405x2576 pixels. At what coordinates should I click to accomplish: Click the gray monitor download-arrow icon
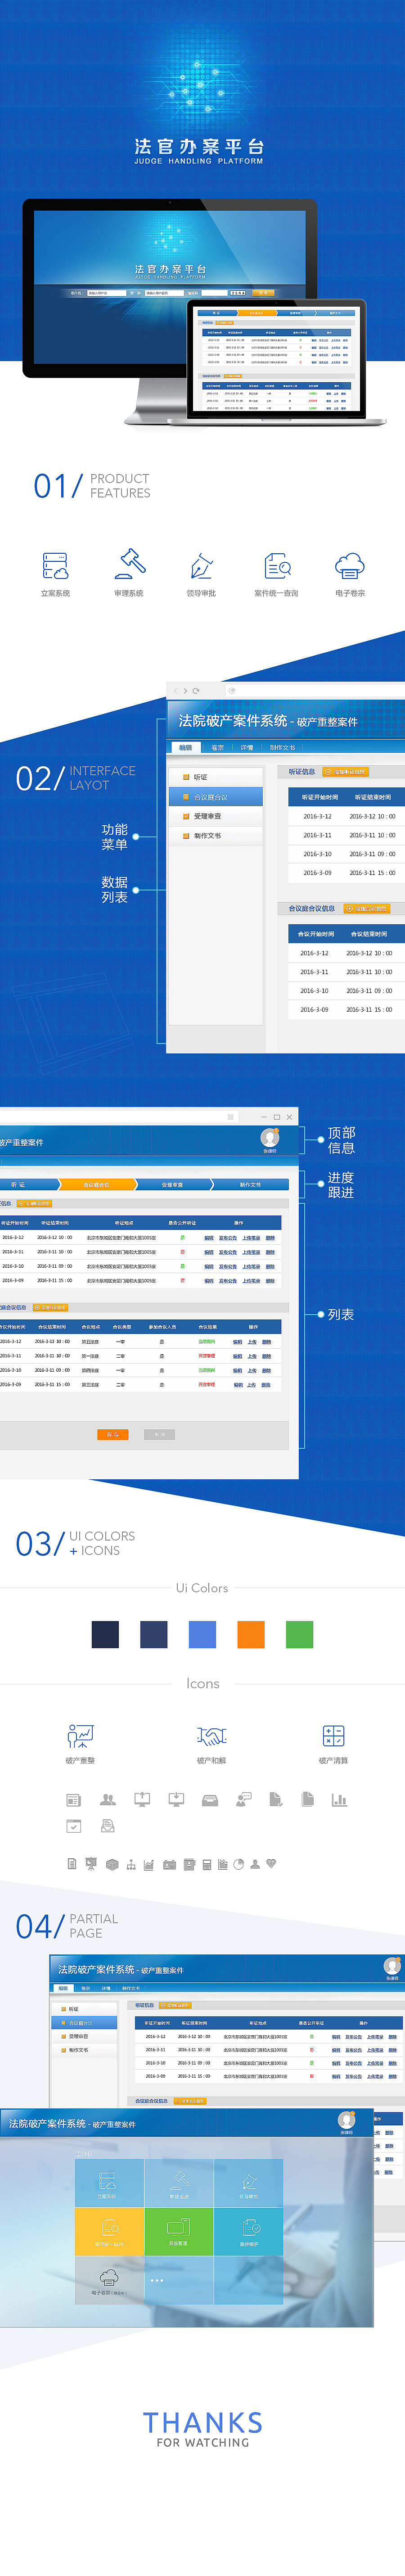(176, 1799)
